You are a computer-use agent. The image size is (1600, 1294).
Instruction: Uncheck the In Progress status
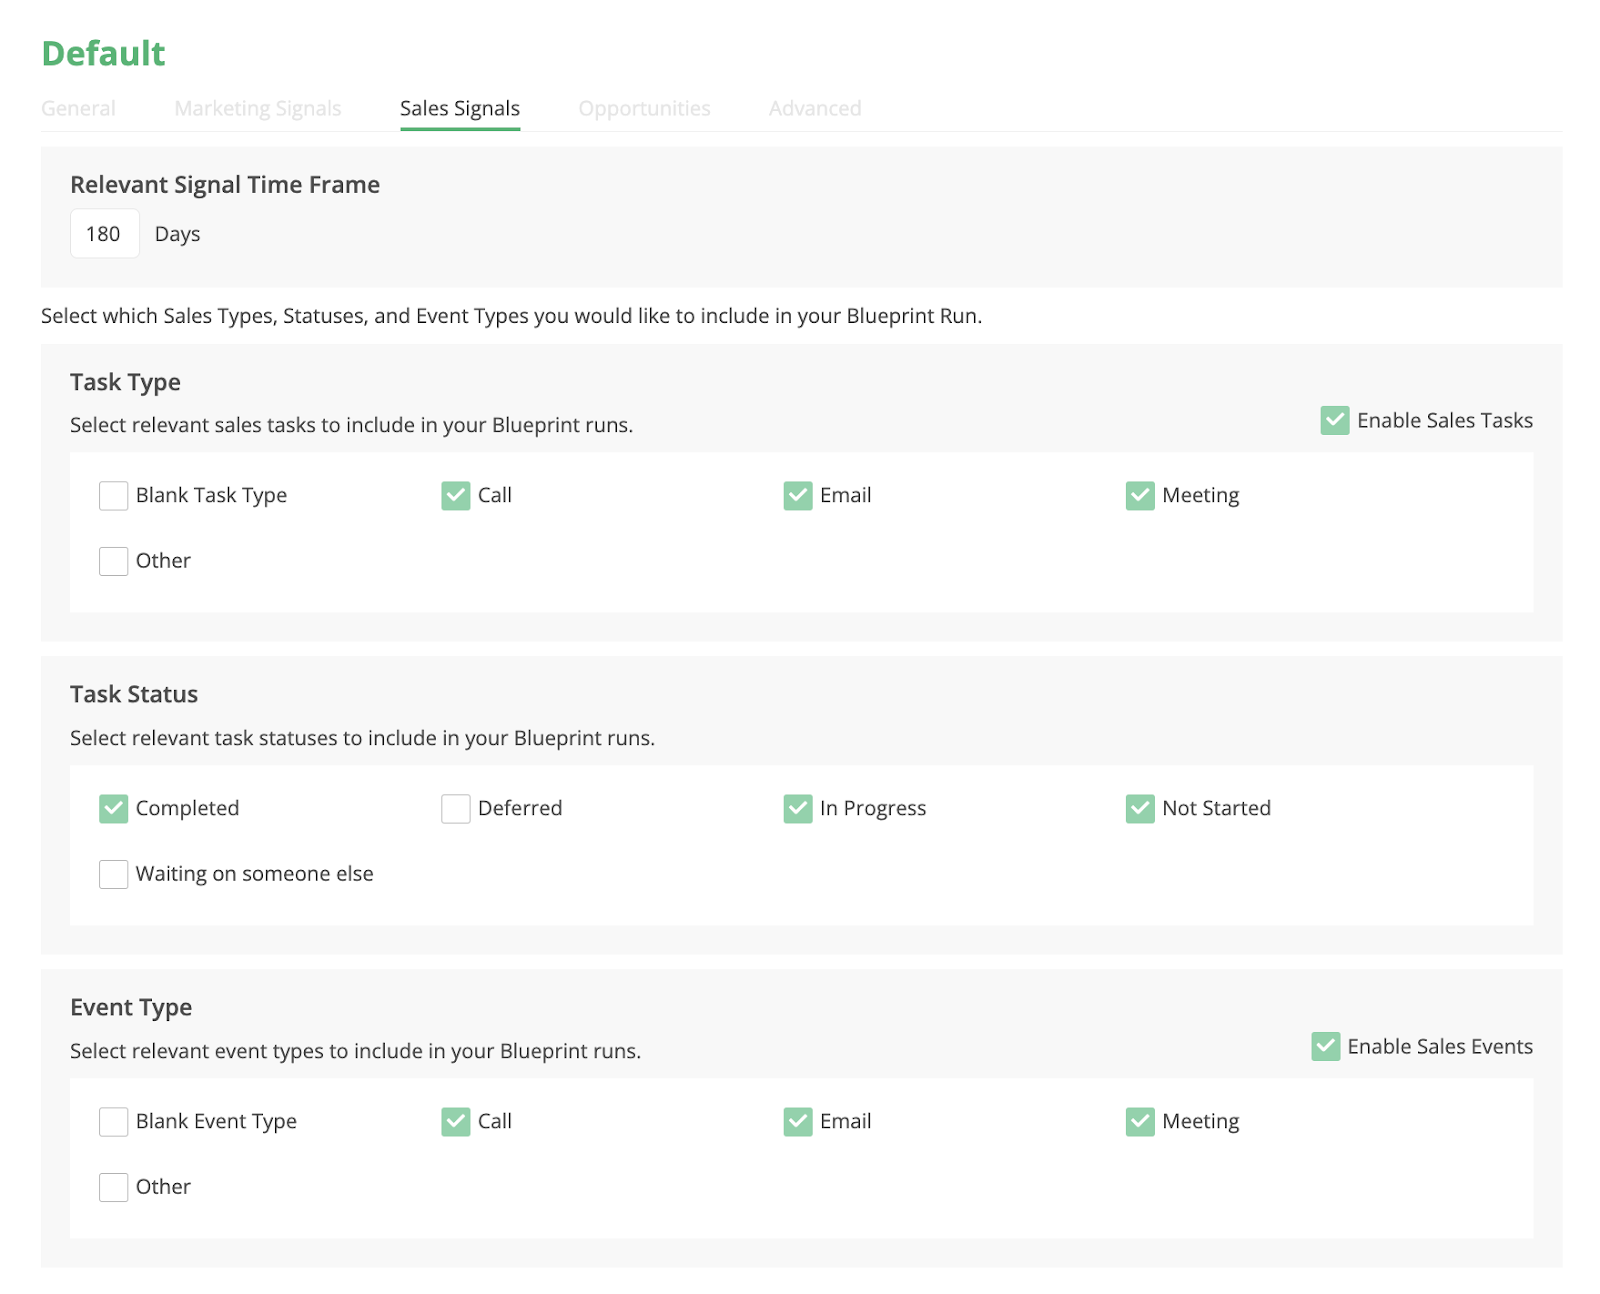tap(798, 809)
